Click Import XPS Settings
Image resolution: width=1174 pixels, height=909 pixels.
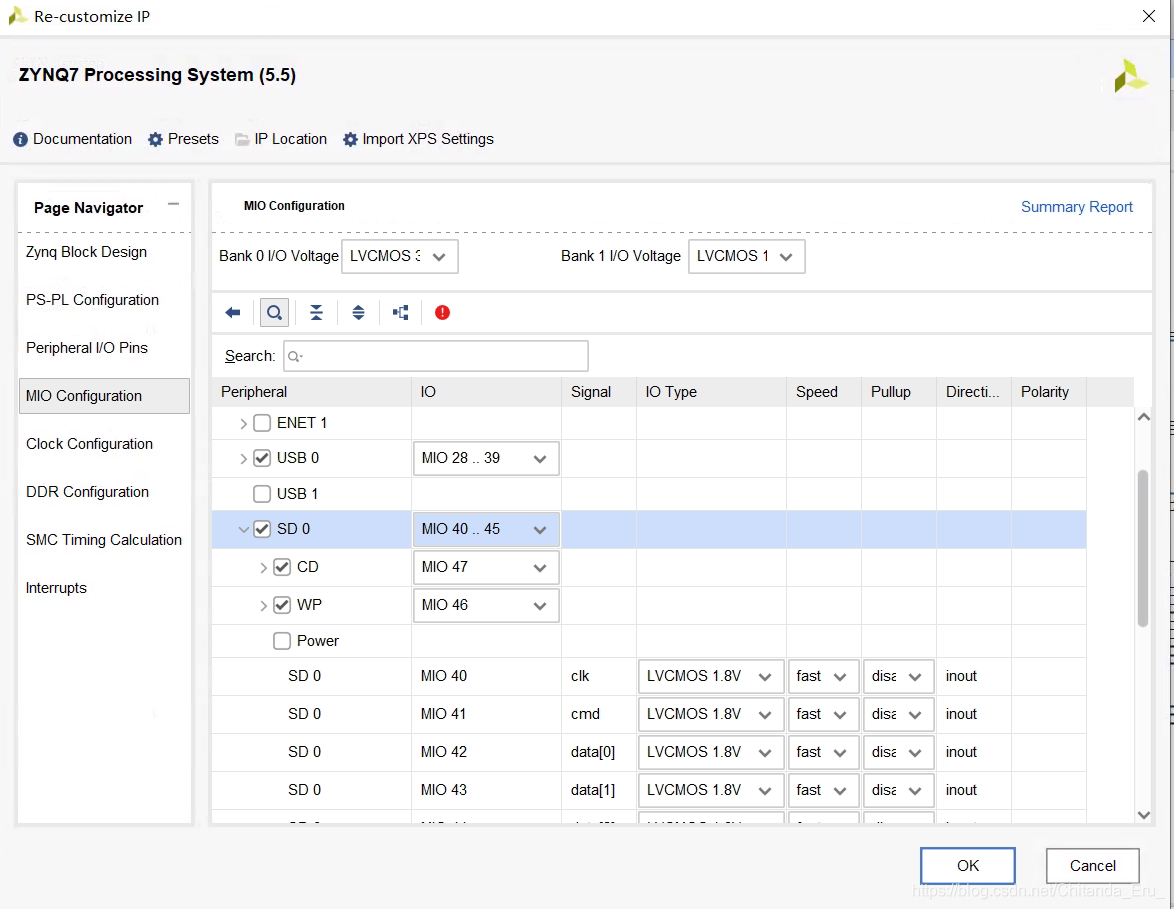(419, 139)
